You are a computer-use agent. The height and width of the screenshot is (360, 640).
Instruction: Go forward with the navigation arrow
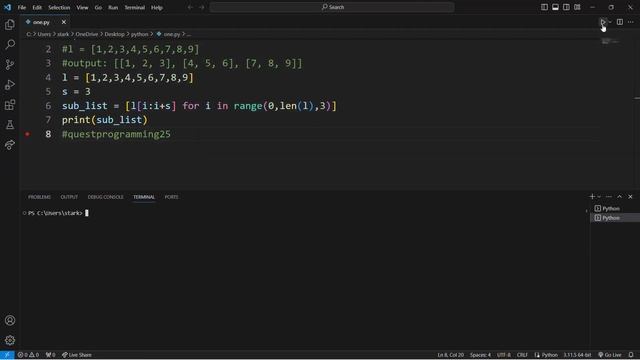point(201,7)
